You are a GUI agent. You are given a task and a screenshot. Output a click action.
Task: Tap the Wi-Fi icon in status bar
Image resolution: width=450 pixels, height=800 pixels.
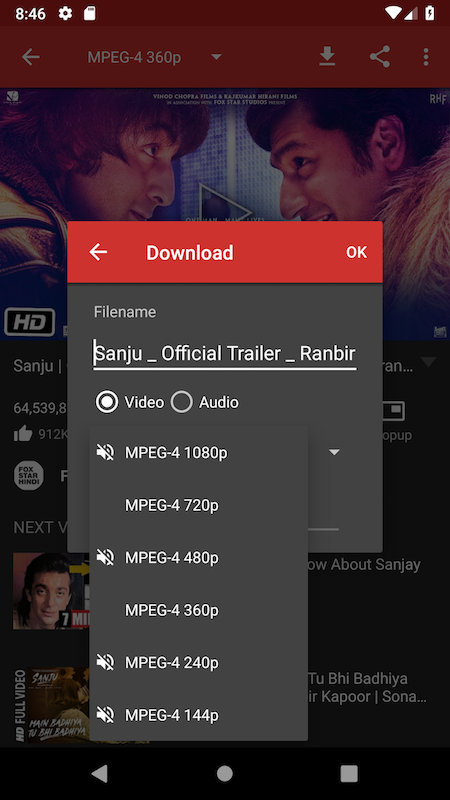tap(393, 13)
